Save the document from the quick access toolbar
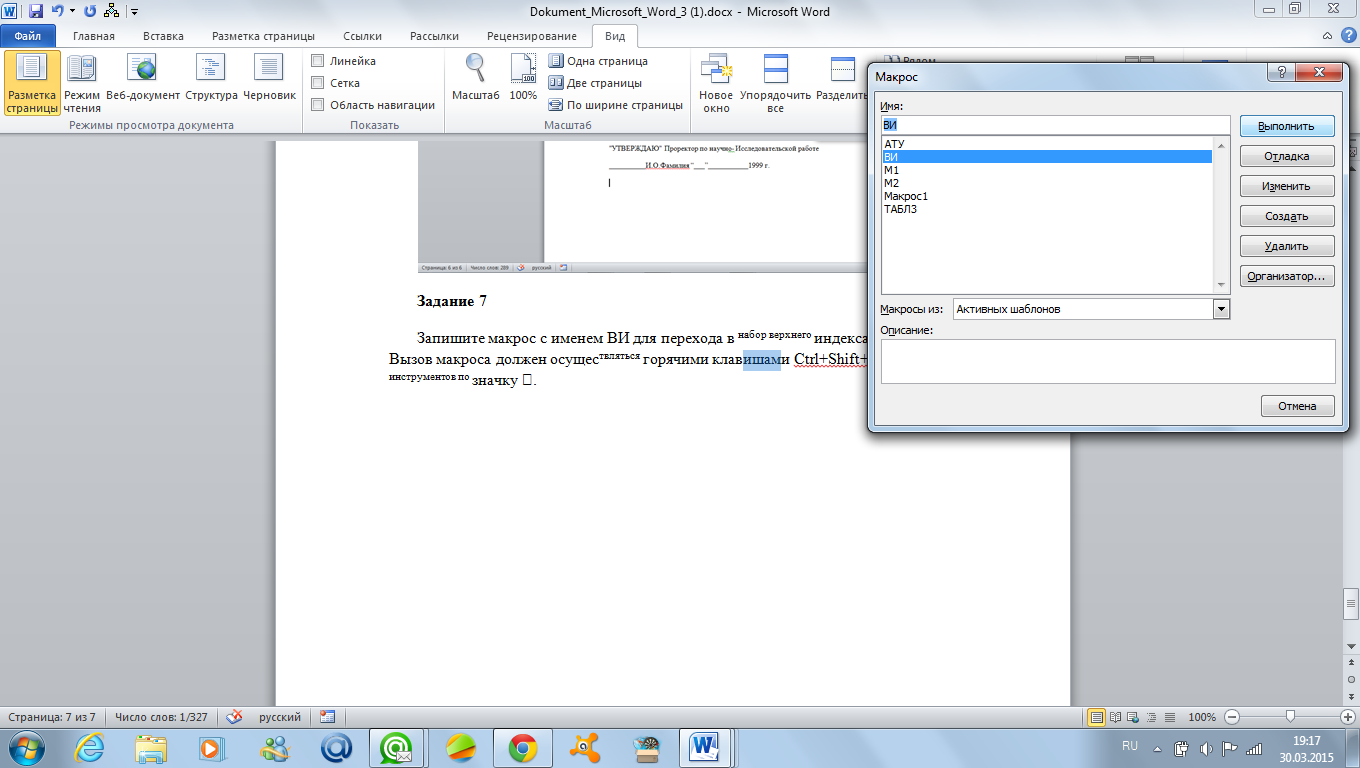This screenshot has width=1360, height=768. [36, 12]
